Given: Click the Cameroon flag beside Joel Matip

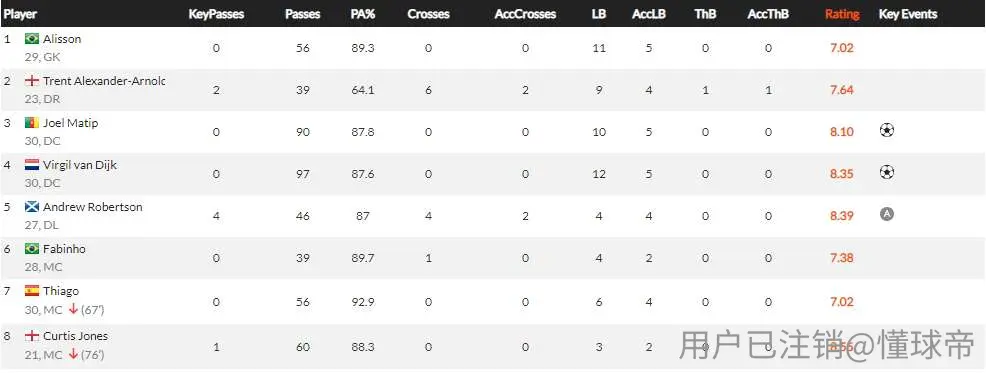Looking at the screenshot, I should (x=32, y=123).
